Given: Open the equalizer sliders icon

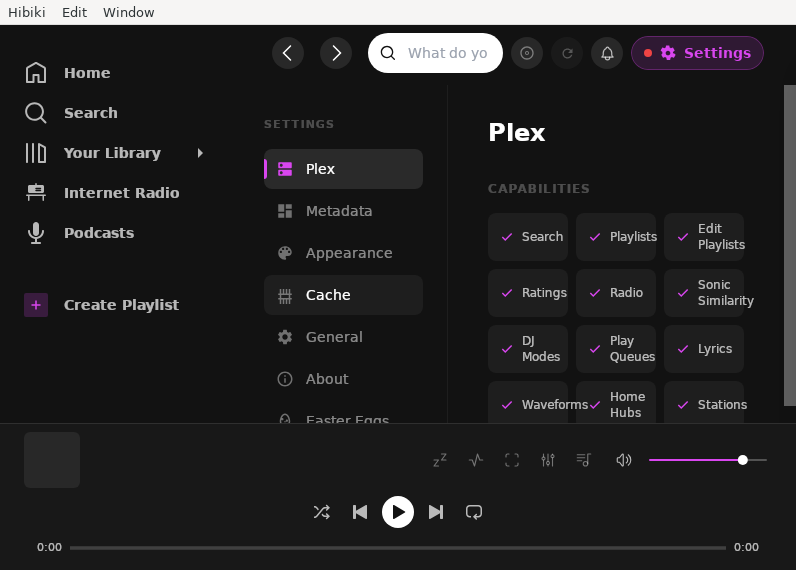Looking at the screenshot, I should coord(548,460).
